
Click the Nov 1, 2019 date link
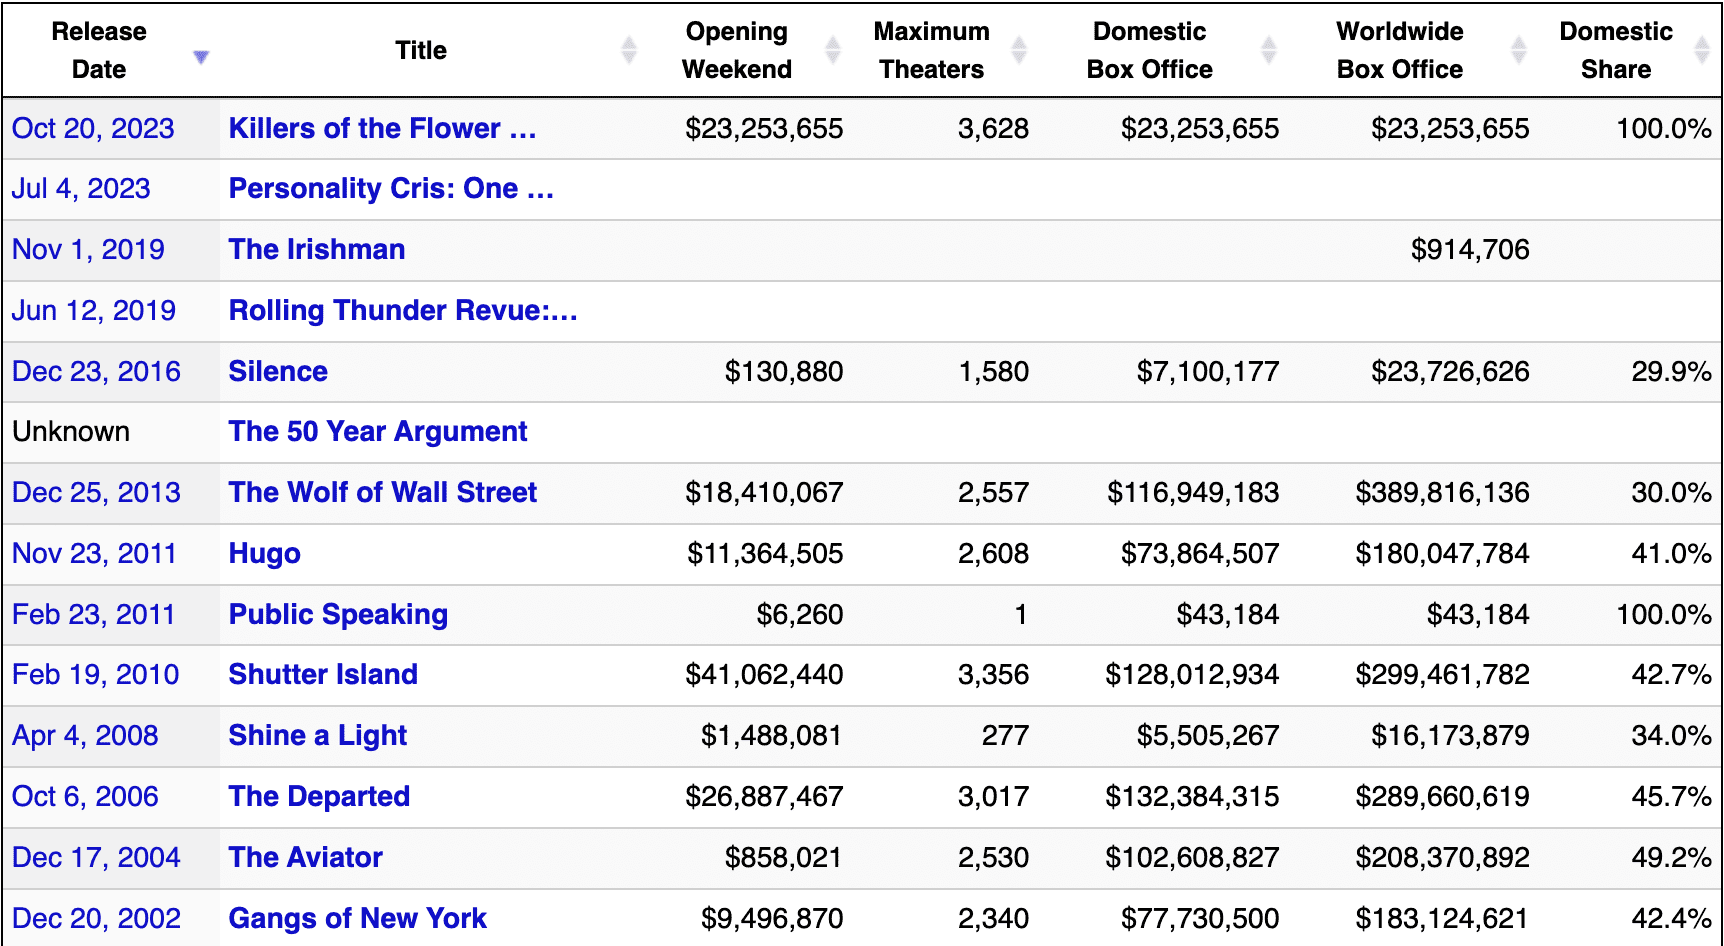point(88,249)
